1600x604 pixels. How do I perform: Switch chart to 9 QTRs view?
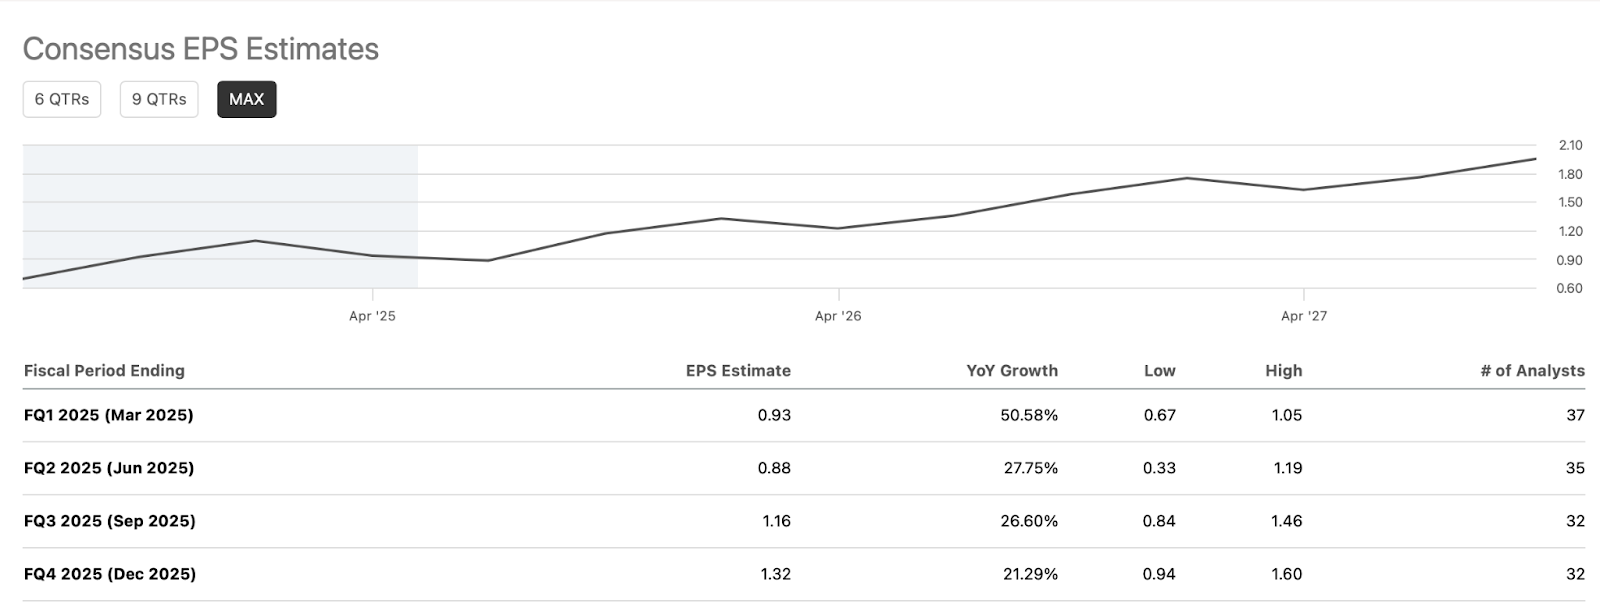tap(159, 99)
